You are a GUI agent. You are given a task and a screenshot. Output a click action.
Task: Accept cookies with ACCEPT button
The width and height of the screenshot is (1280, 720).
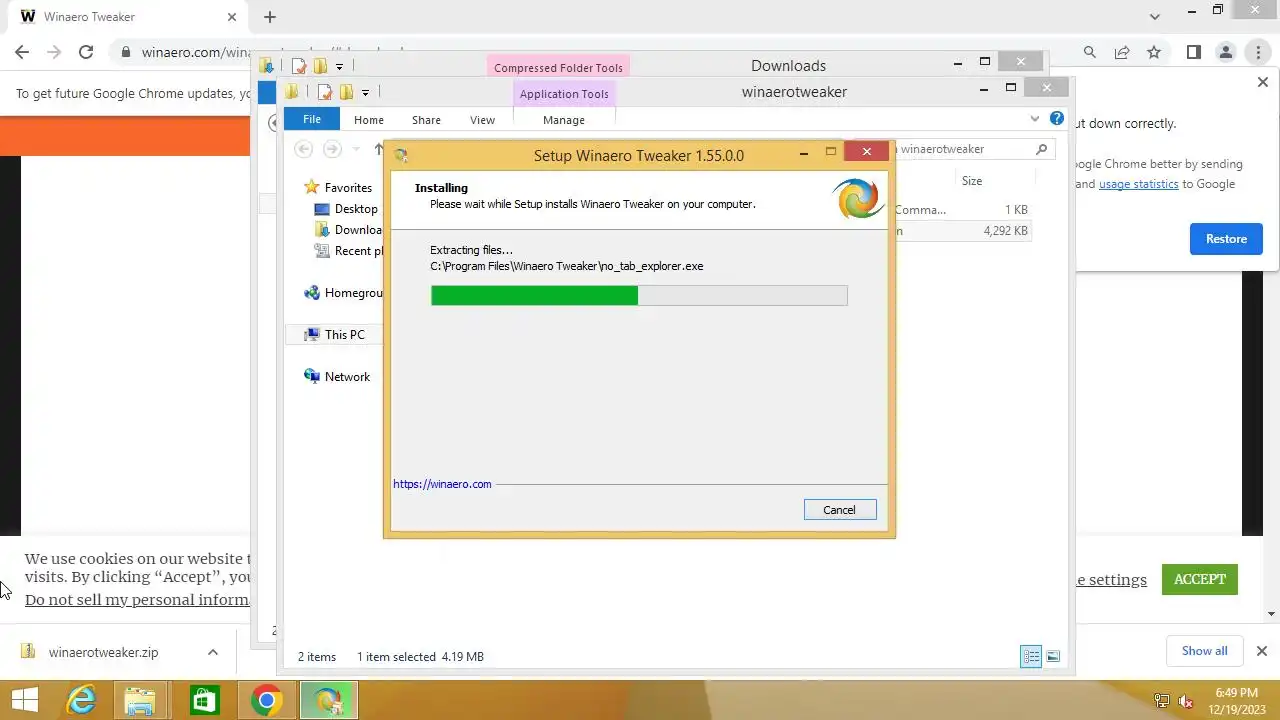1200,579
